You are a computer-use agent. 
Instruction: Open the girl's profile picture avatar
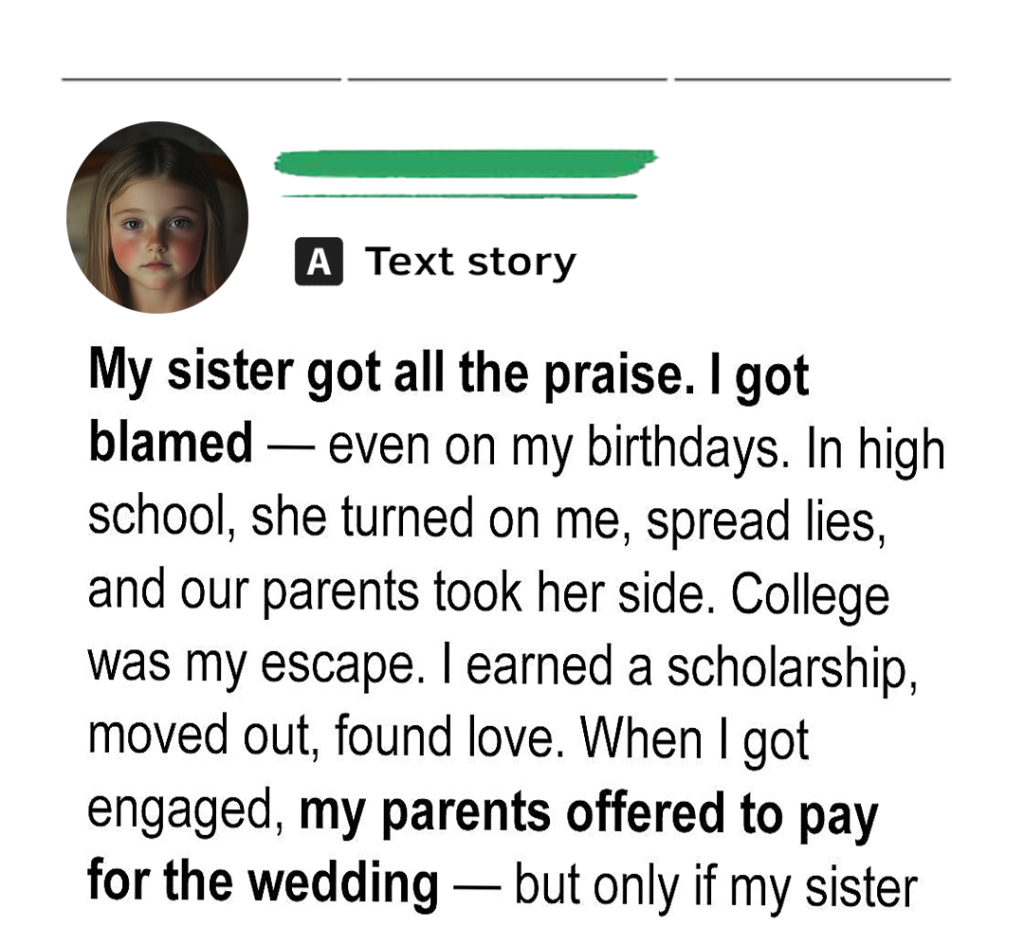157,217
